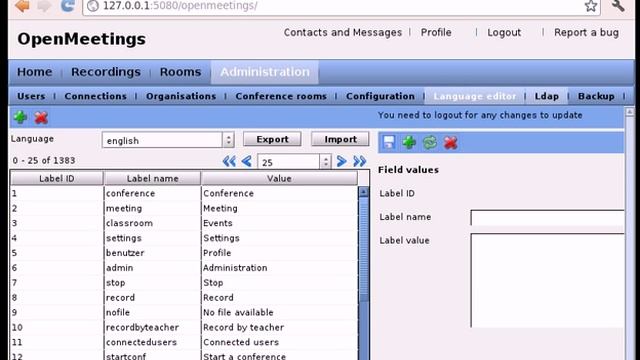Save label with floppy disk icon
The image size is (640, 360).
tap(389, 142)
